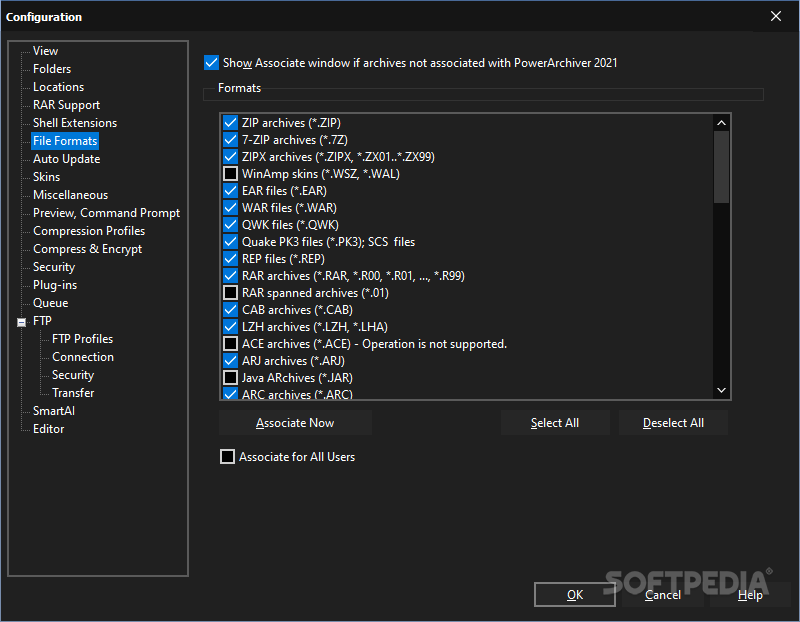Screen dimensions: 800x622
Task: Uncheck REP files (*.REP)
Action: (231, 259)
